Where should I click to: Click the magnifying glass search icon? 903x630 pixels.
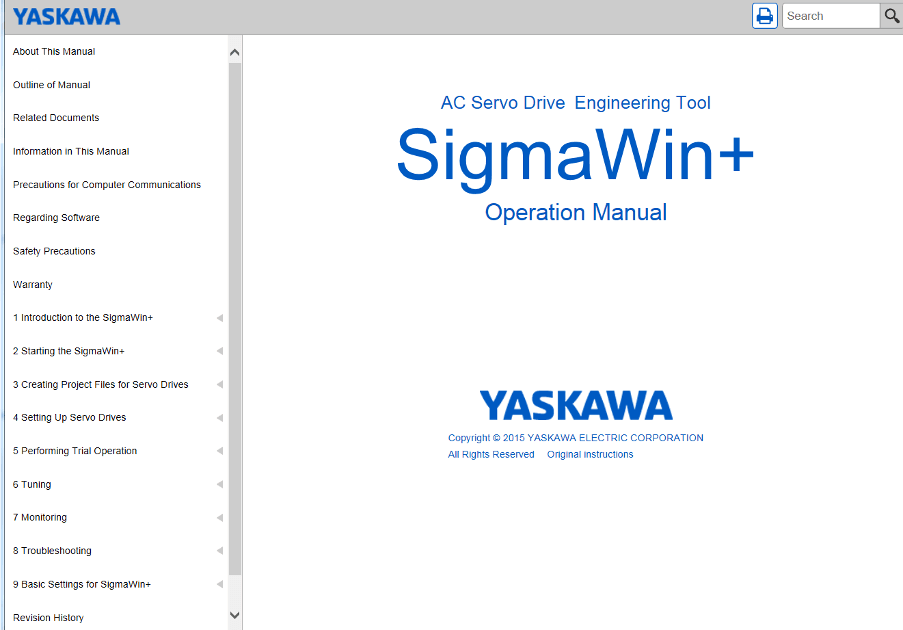[x=891, y=16]
